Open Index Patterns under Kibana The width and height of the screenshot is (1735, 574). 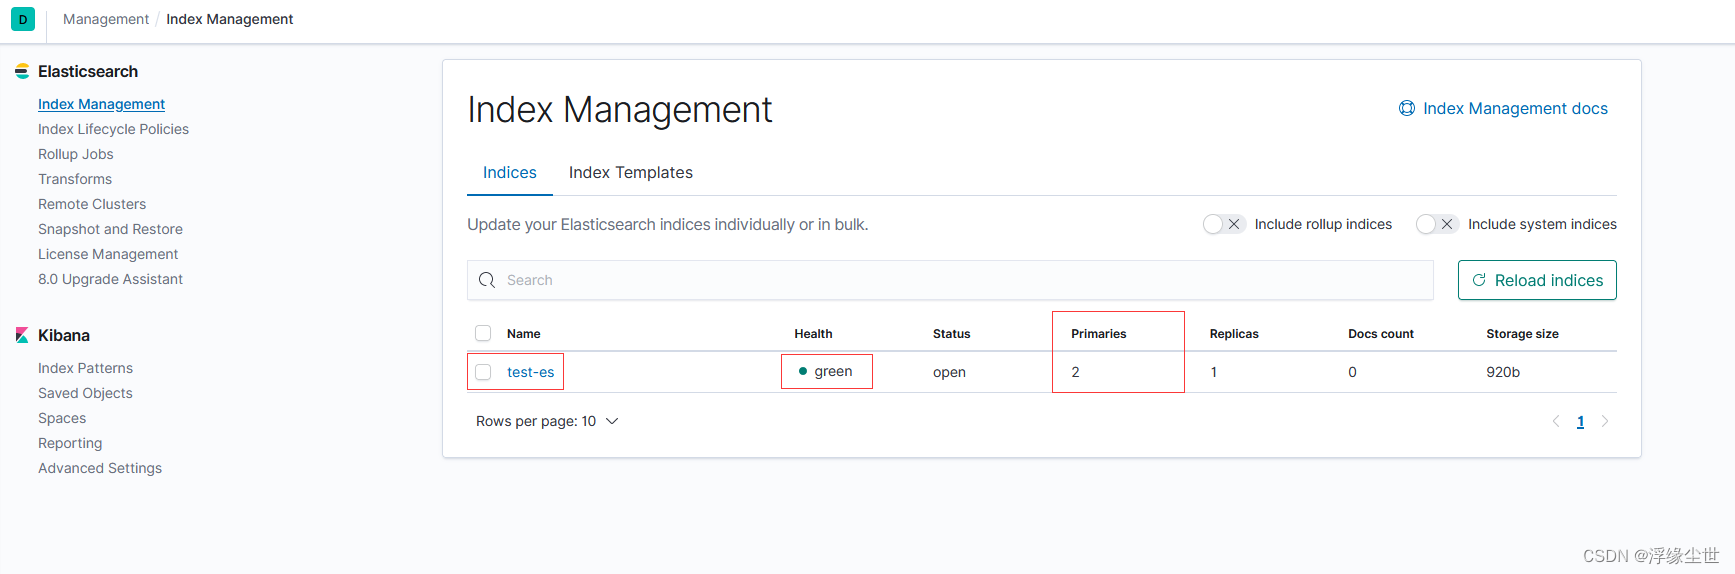85,368
